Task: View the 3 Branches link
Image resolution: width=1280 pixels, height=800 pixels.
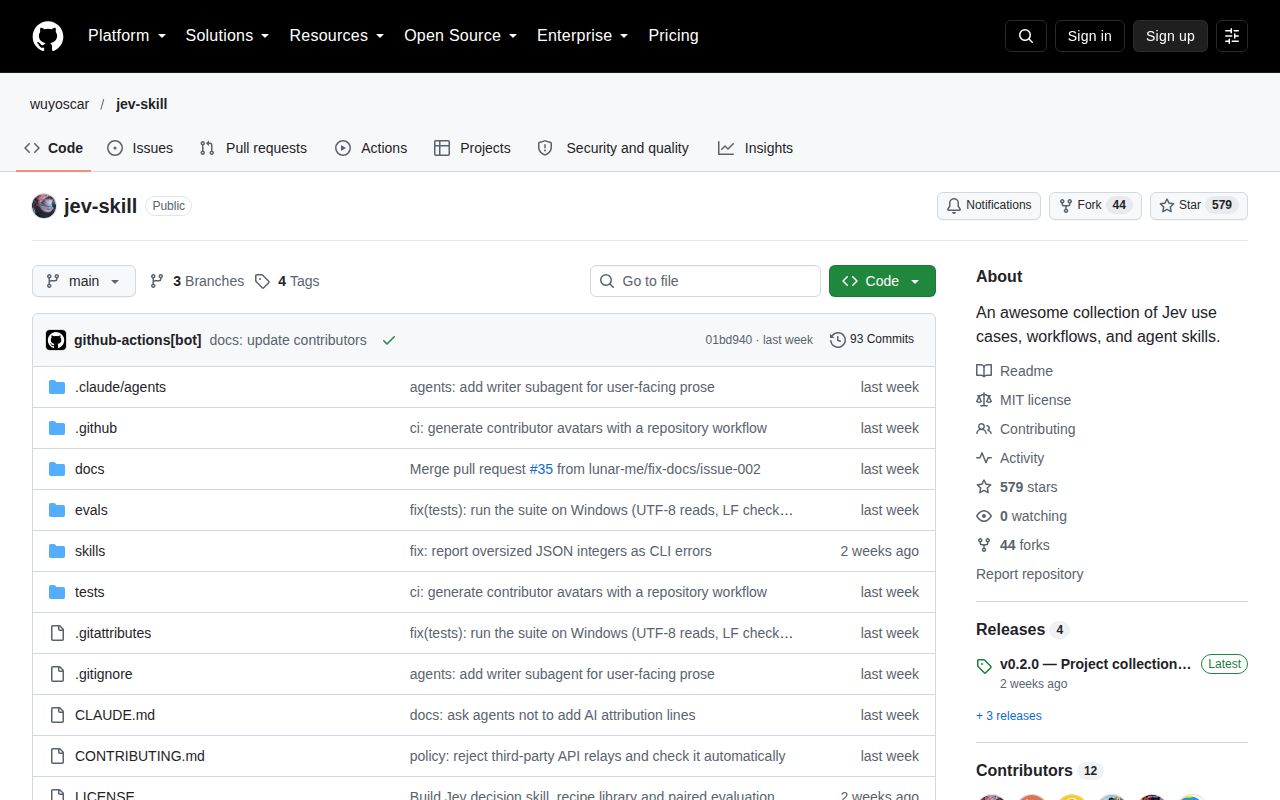Action: coord(197,281)
